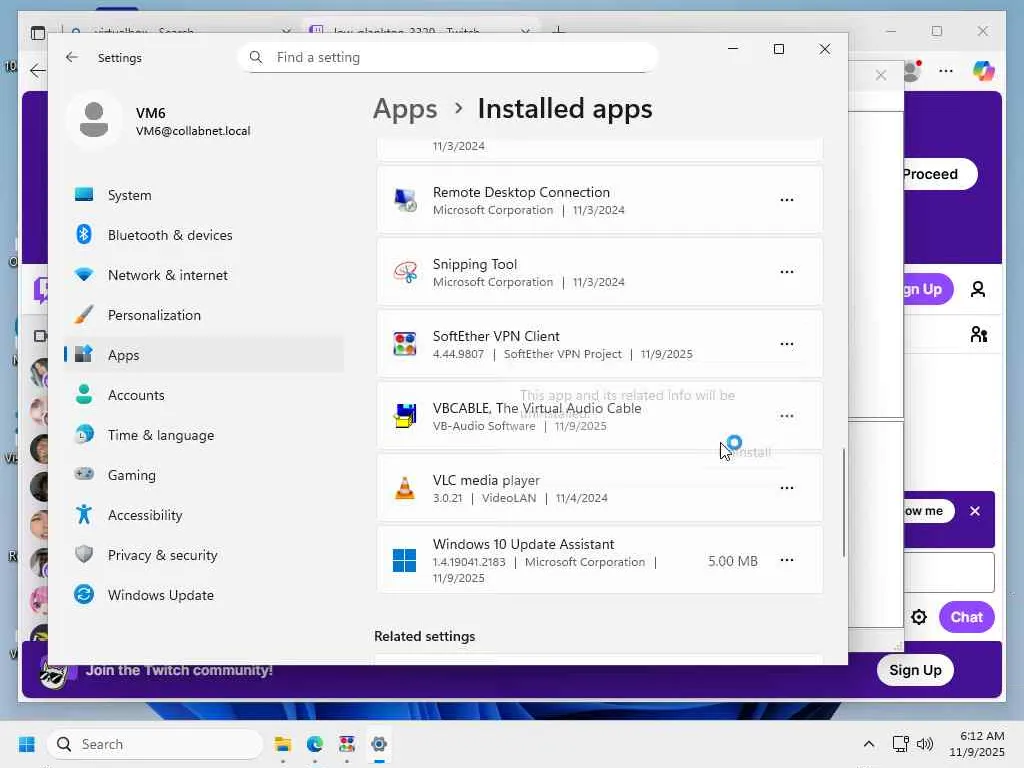Image resolution: width=1024 pixels, height=768 pixels.
Task: Click the Snipping Tool app icon
Action: (405, 272)
